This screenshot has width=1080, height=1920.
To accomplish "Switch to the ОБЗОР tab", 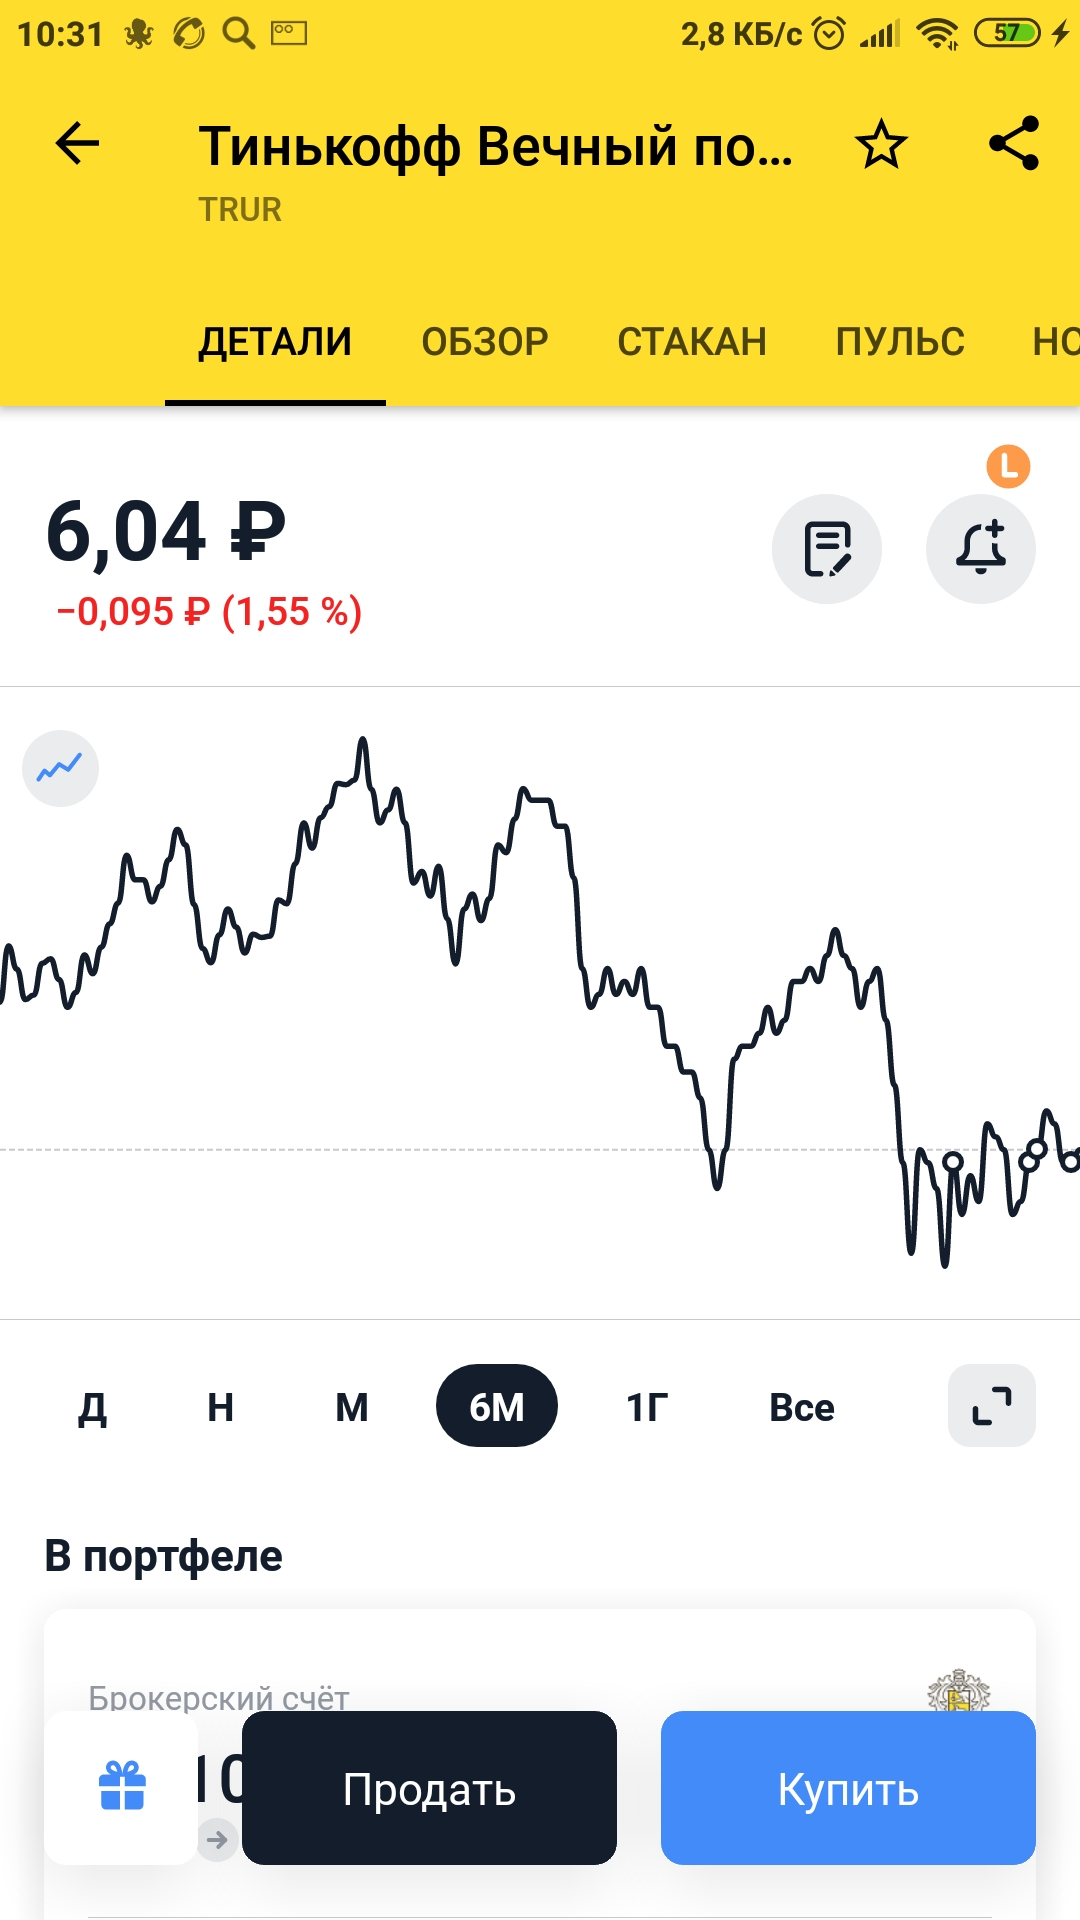I will (485, 342).
